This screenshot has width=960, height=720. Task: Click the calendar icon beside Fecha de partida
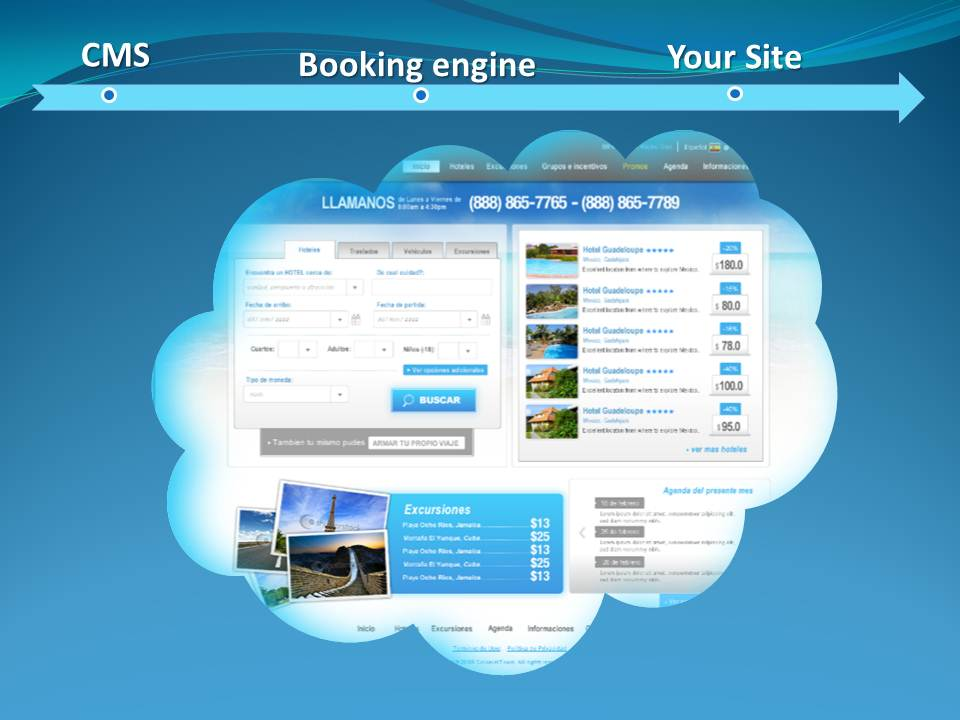(485, 319)
